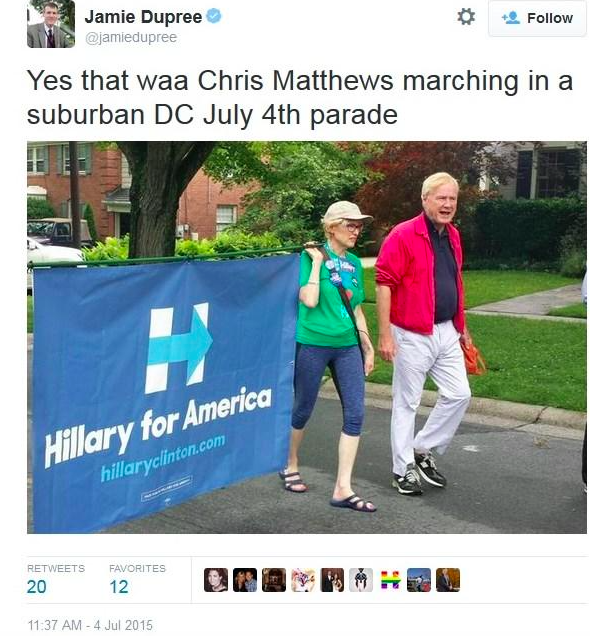
Task: Click the 11:37 AM - 4 Jul 2015 timestamp
Action: pos(90,625)
